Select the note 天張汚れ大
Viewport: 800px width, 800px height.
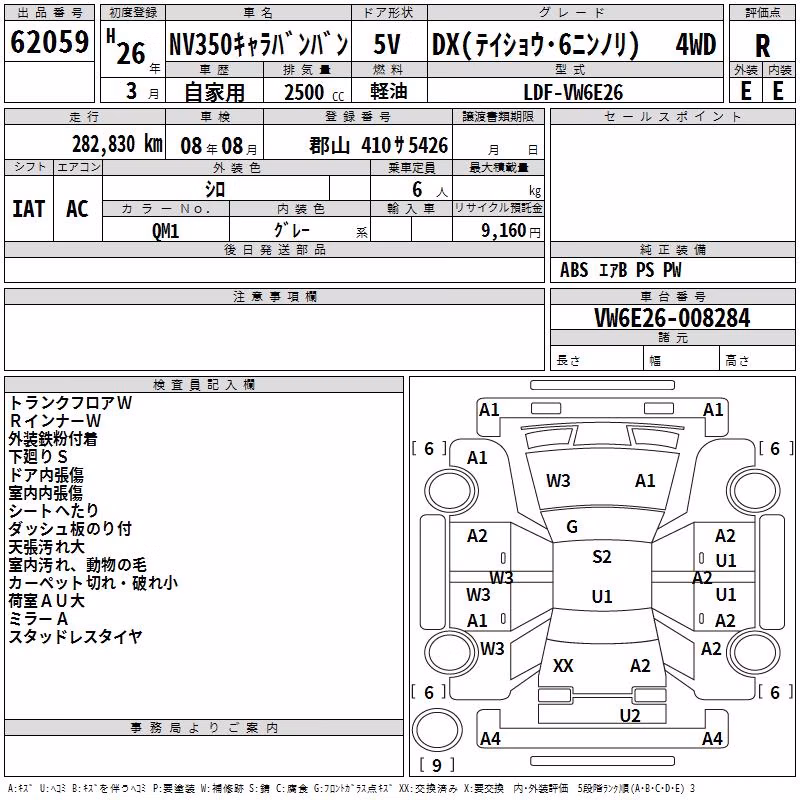46,546
